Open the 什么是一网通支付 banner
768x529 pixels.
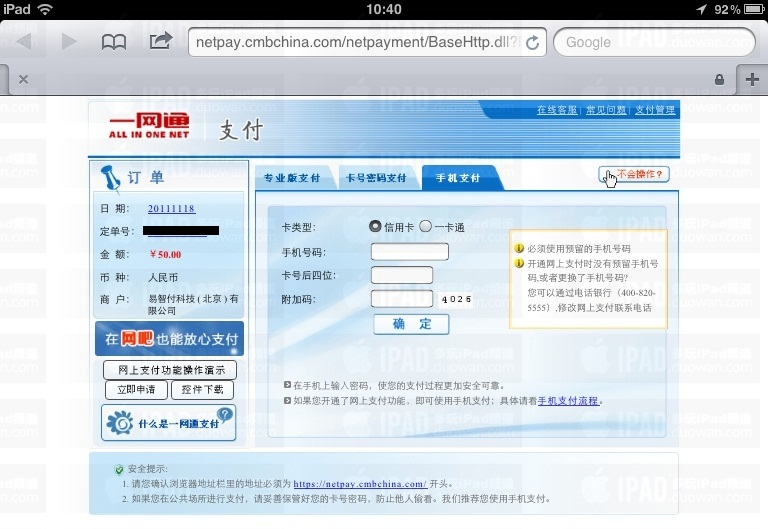tap(168, 423)
